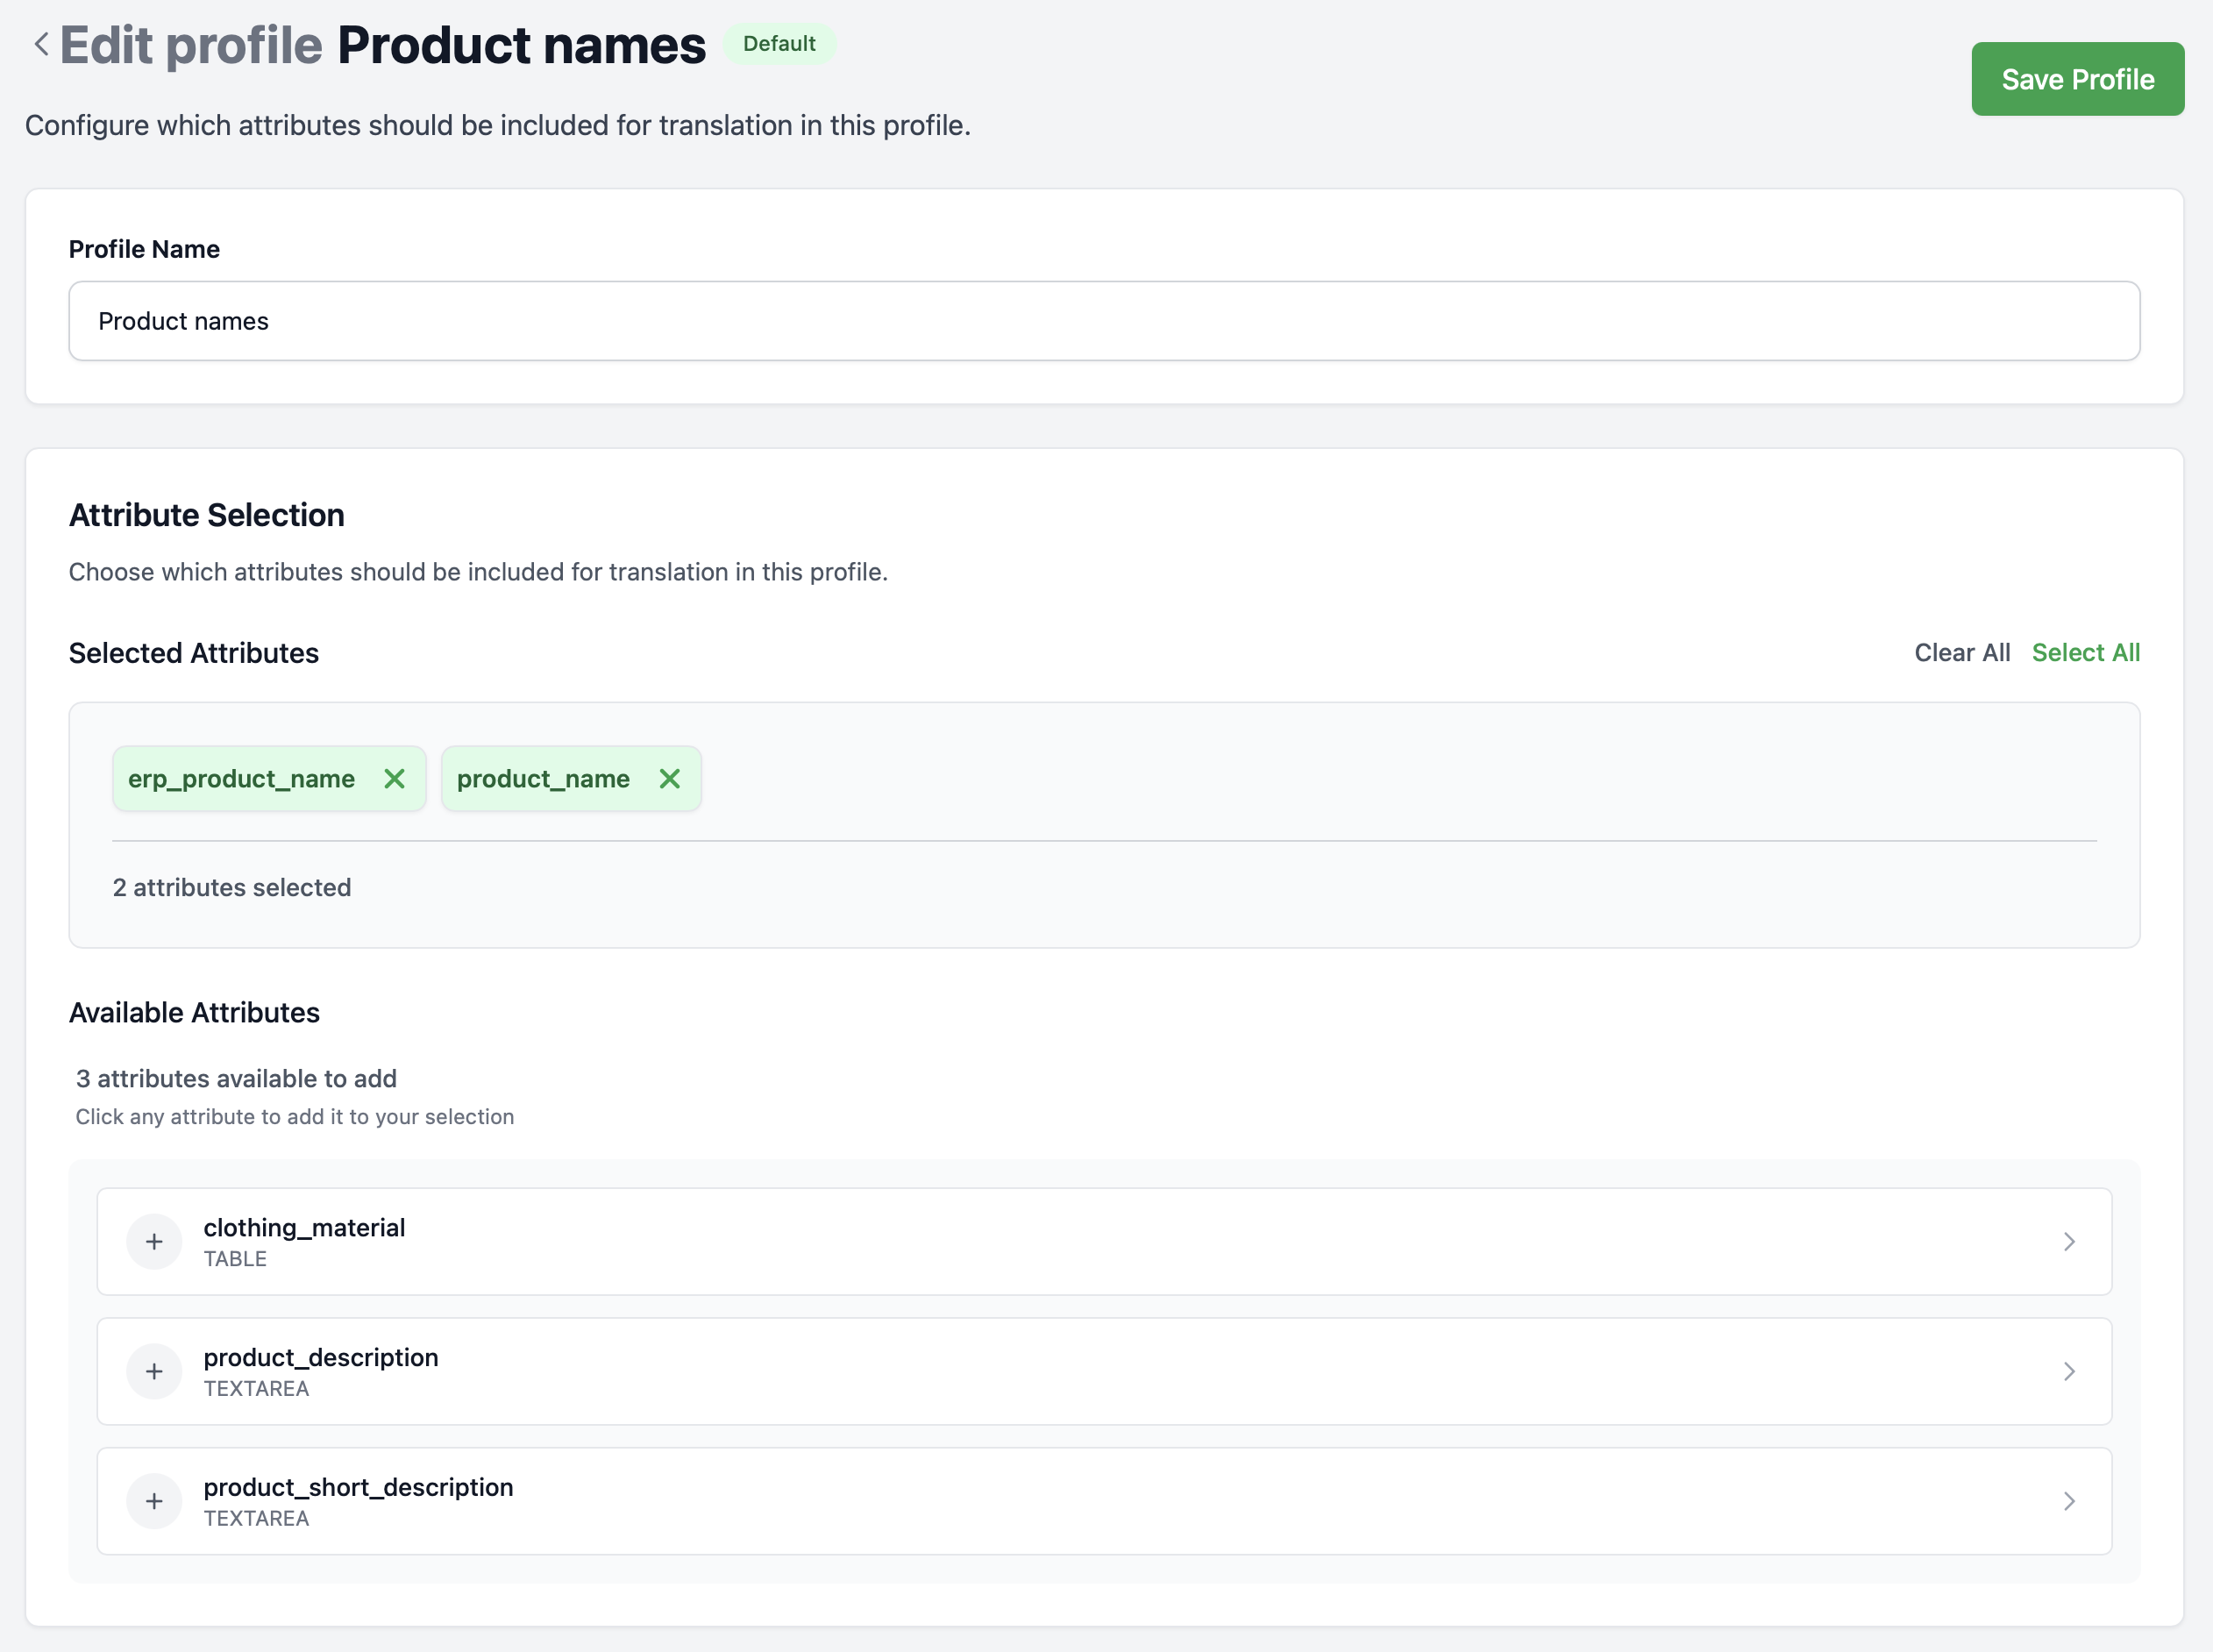Click the erp_product_name tag label

tap(241, 779)
